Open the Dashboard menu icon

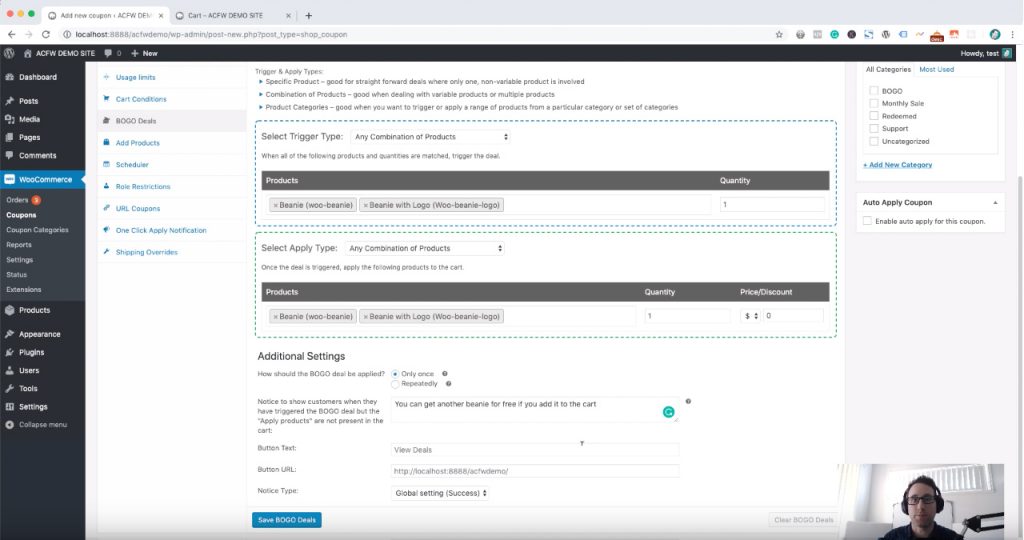tap(9, 77)
